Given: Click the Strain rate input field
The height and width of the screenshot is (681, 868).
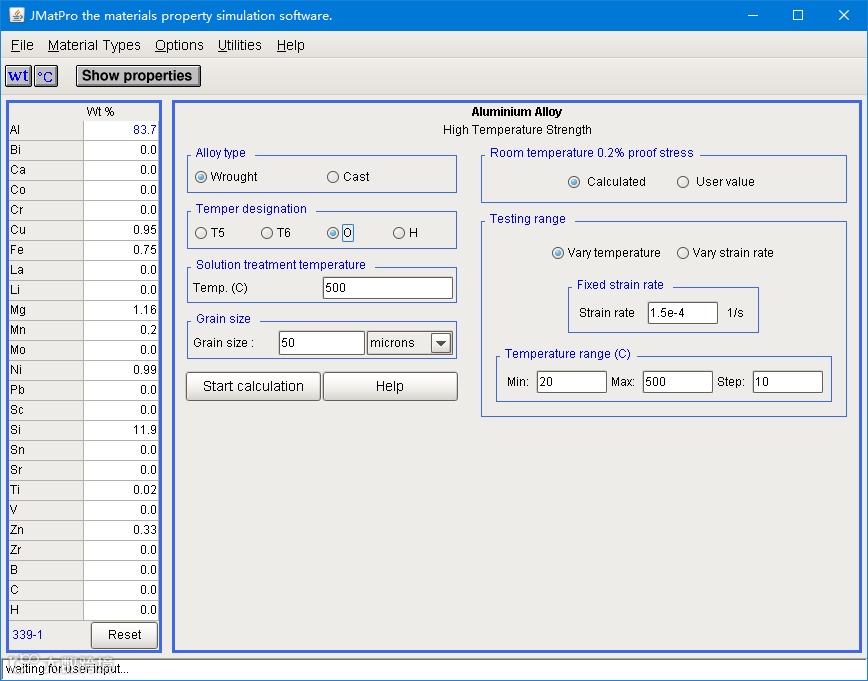Looking at the screenshot, I should click(x=683, y=313).
